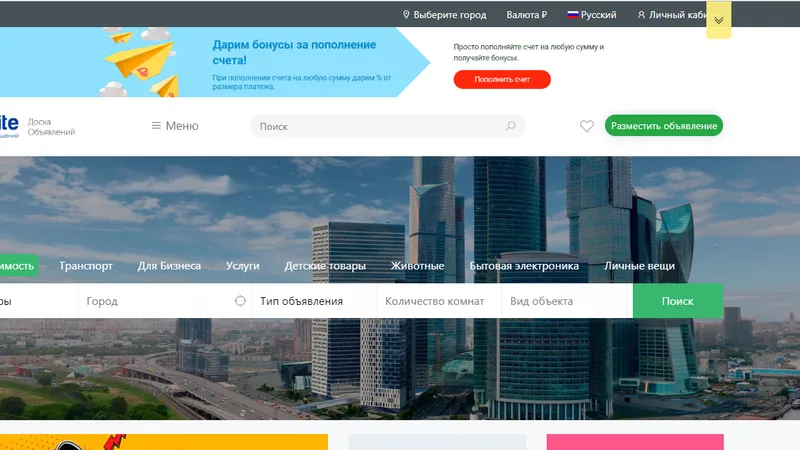The image size is (800, 450).
Task: Click the magnifier icon in search field
Action: pyautogui.click(x=511, y=126)
